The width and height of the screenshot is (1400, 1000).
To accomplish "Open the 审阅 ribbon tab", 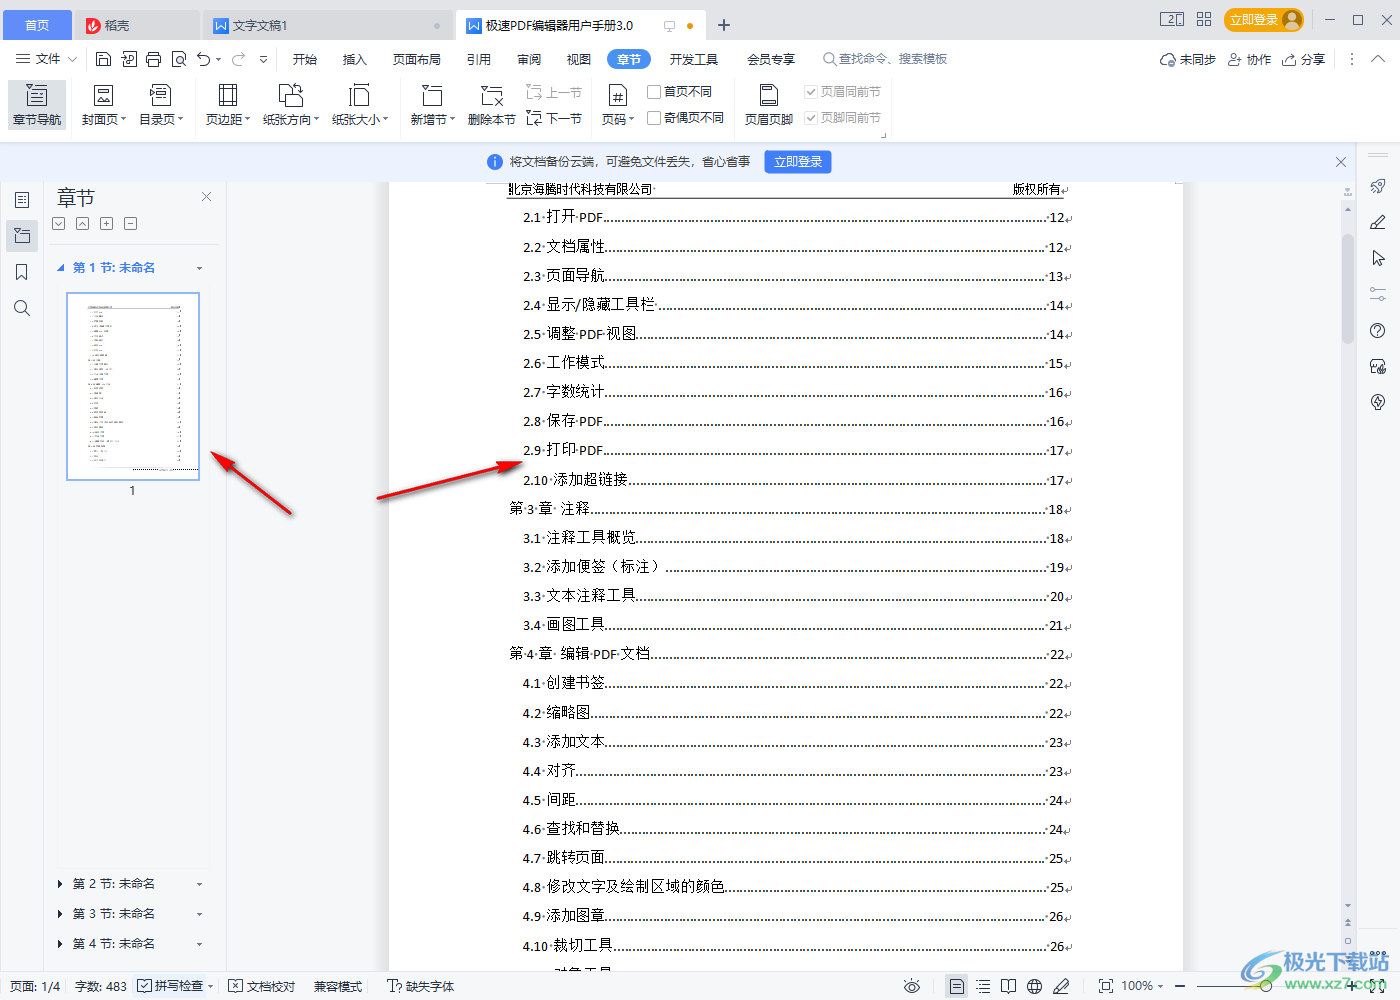I will tap(529, 59).
